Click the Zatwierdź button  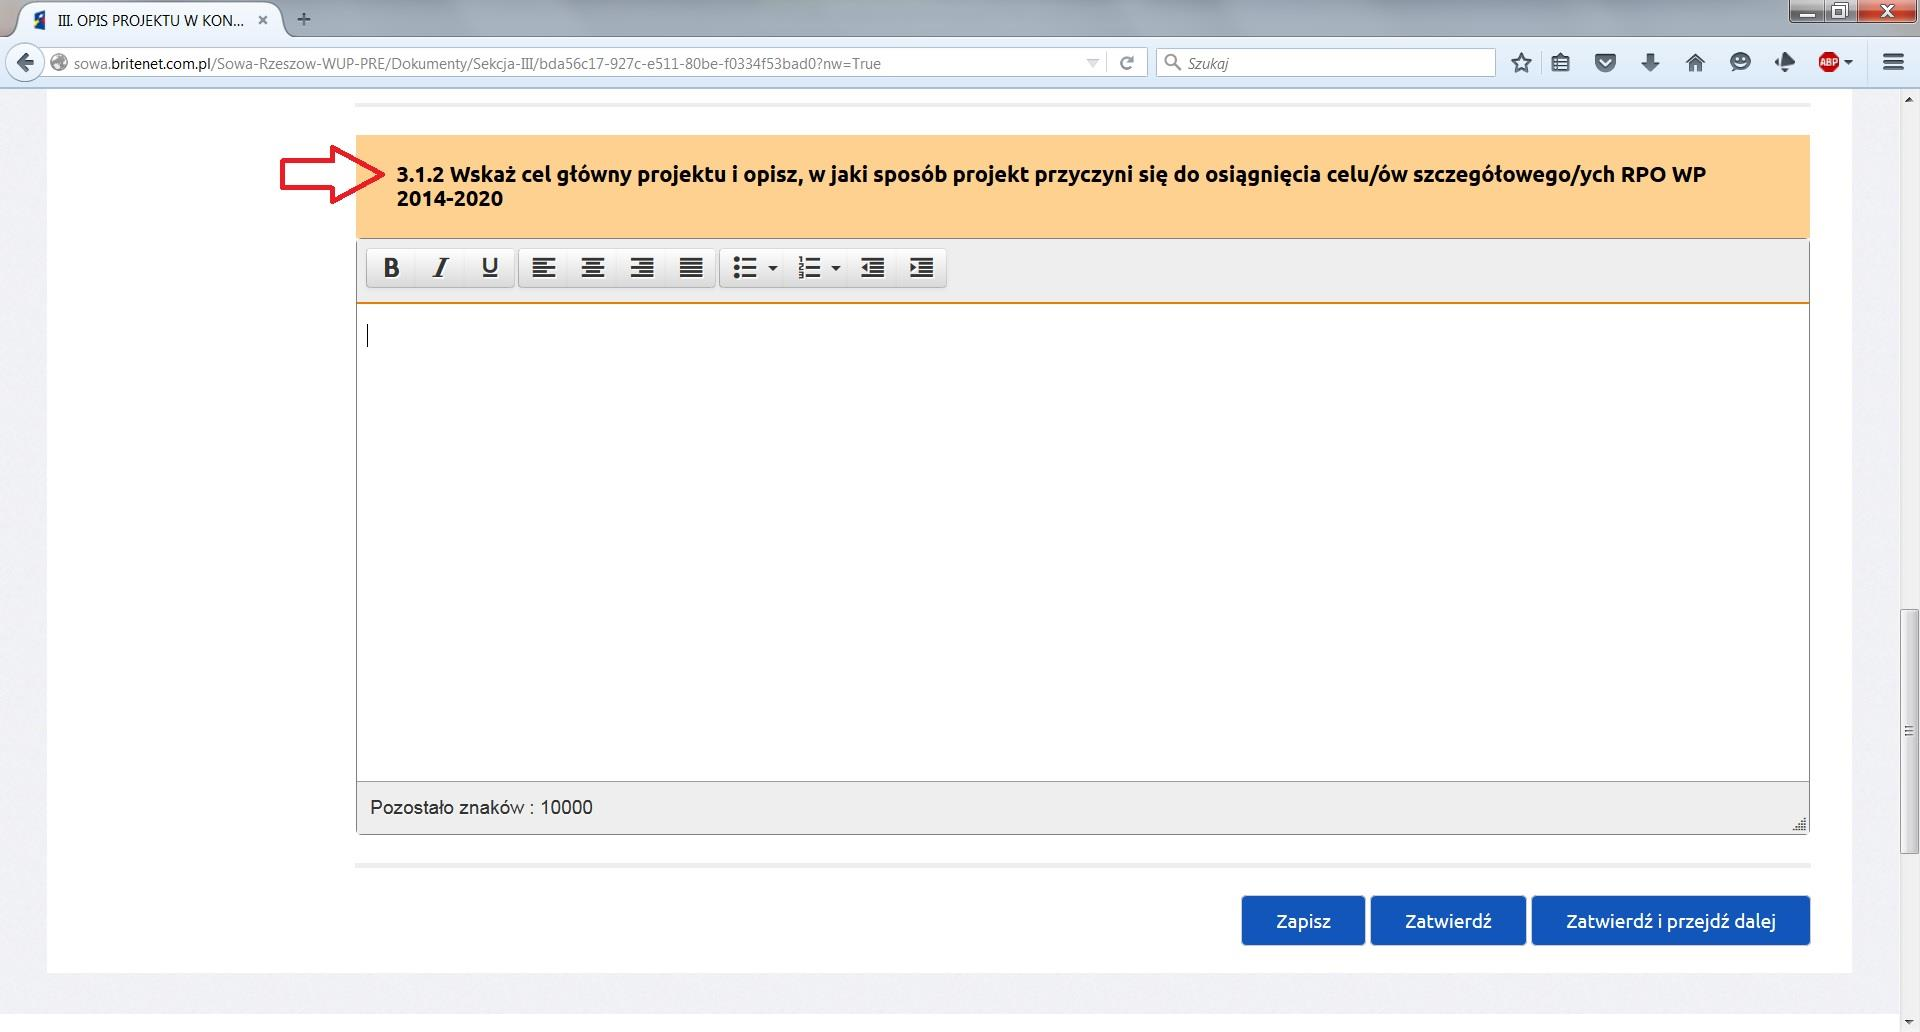[x=1448, y=921]
